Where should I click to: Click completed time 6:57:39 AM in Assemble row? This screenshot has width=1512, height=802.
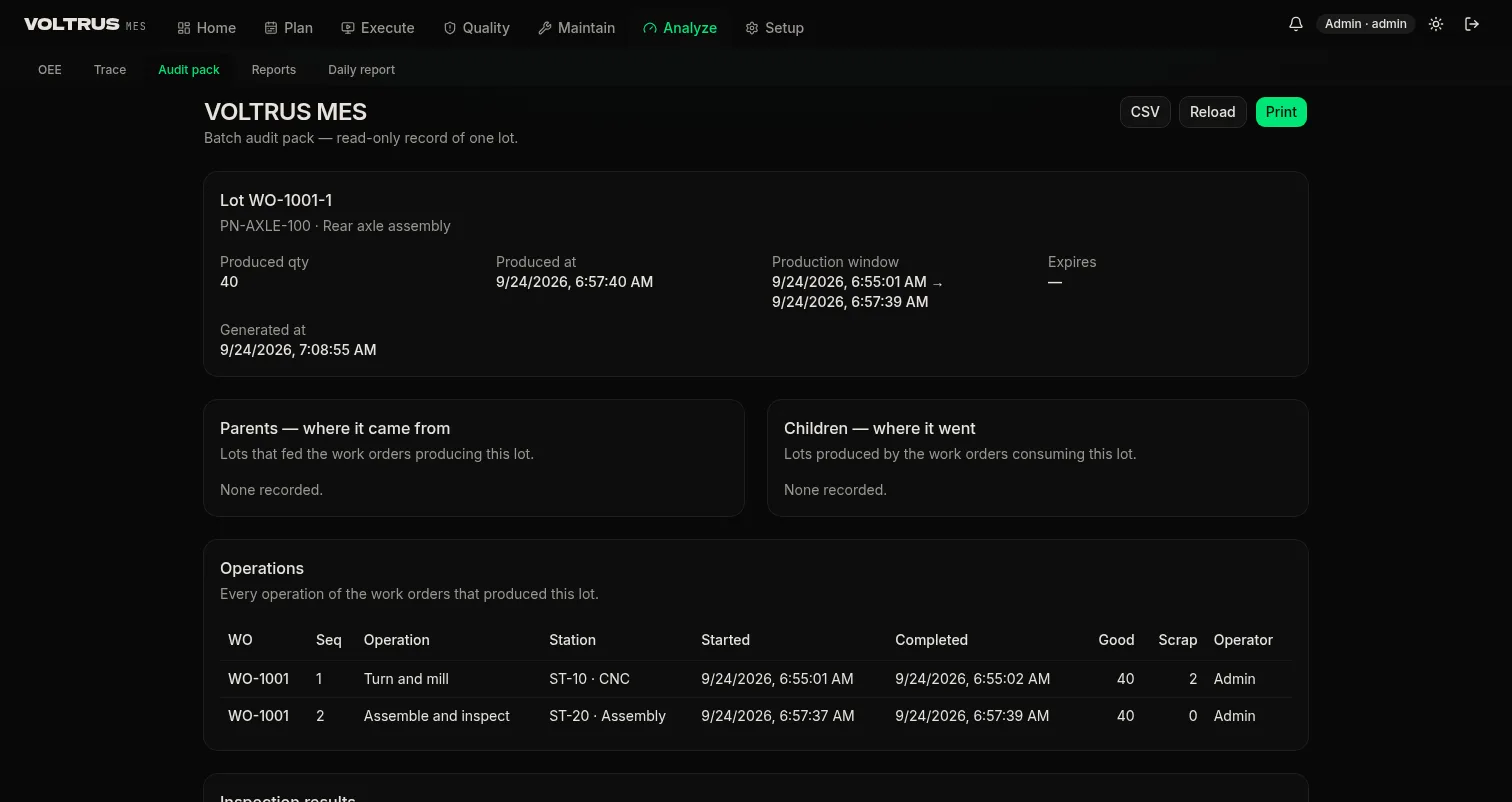pos(972,716)
